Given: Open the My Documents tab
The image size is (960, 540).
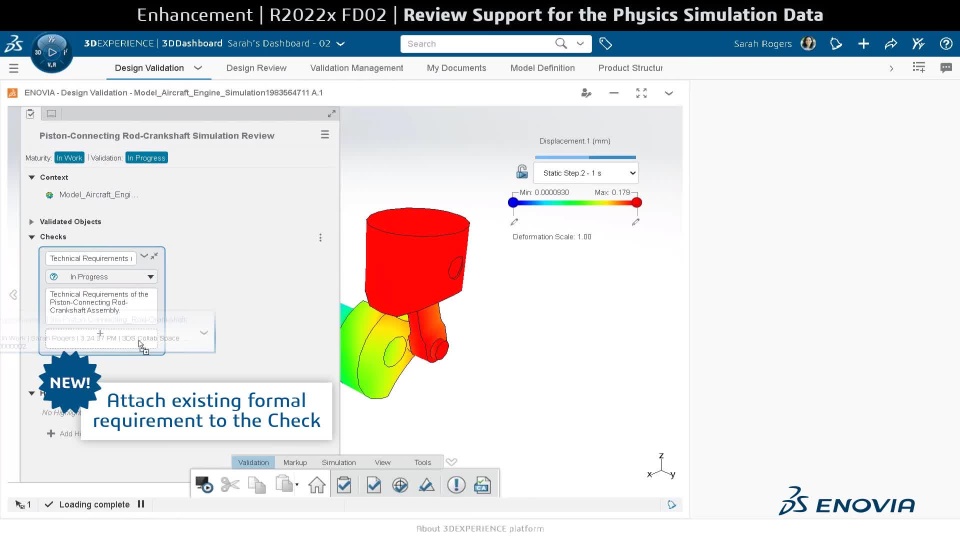Looking at the screenshot, I should (x=456, y=68).
